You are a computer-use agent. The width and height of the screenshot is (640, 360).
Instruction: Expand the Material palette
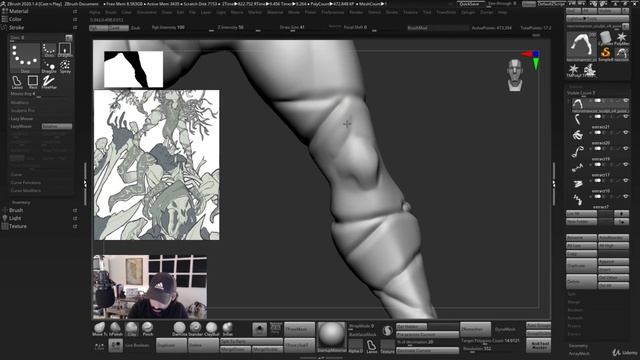point(18,11)
